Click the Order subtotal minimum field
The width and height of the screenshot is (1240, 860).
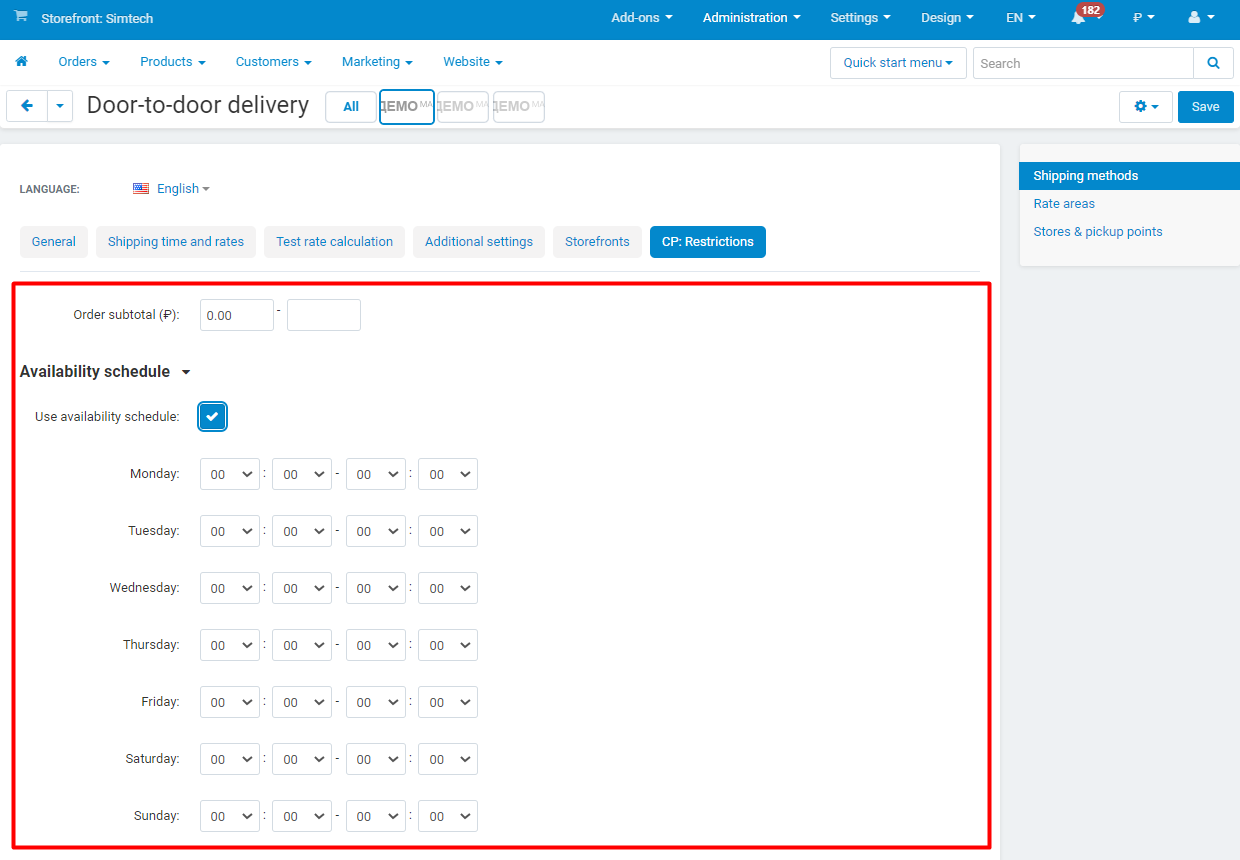pyautogui.click(x=237, y=315)
